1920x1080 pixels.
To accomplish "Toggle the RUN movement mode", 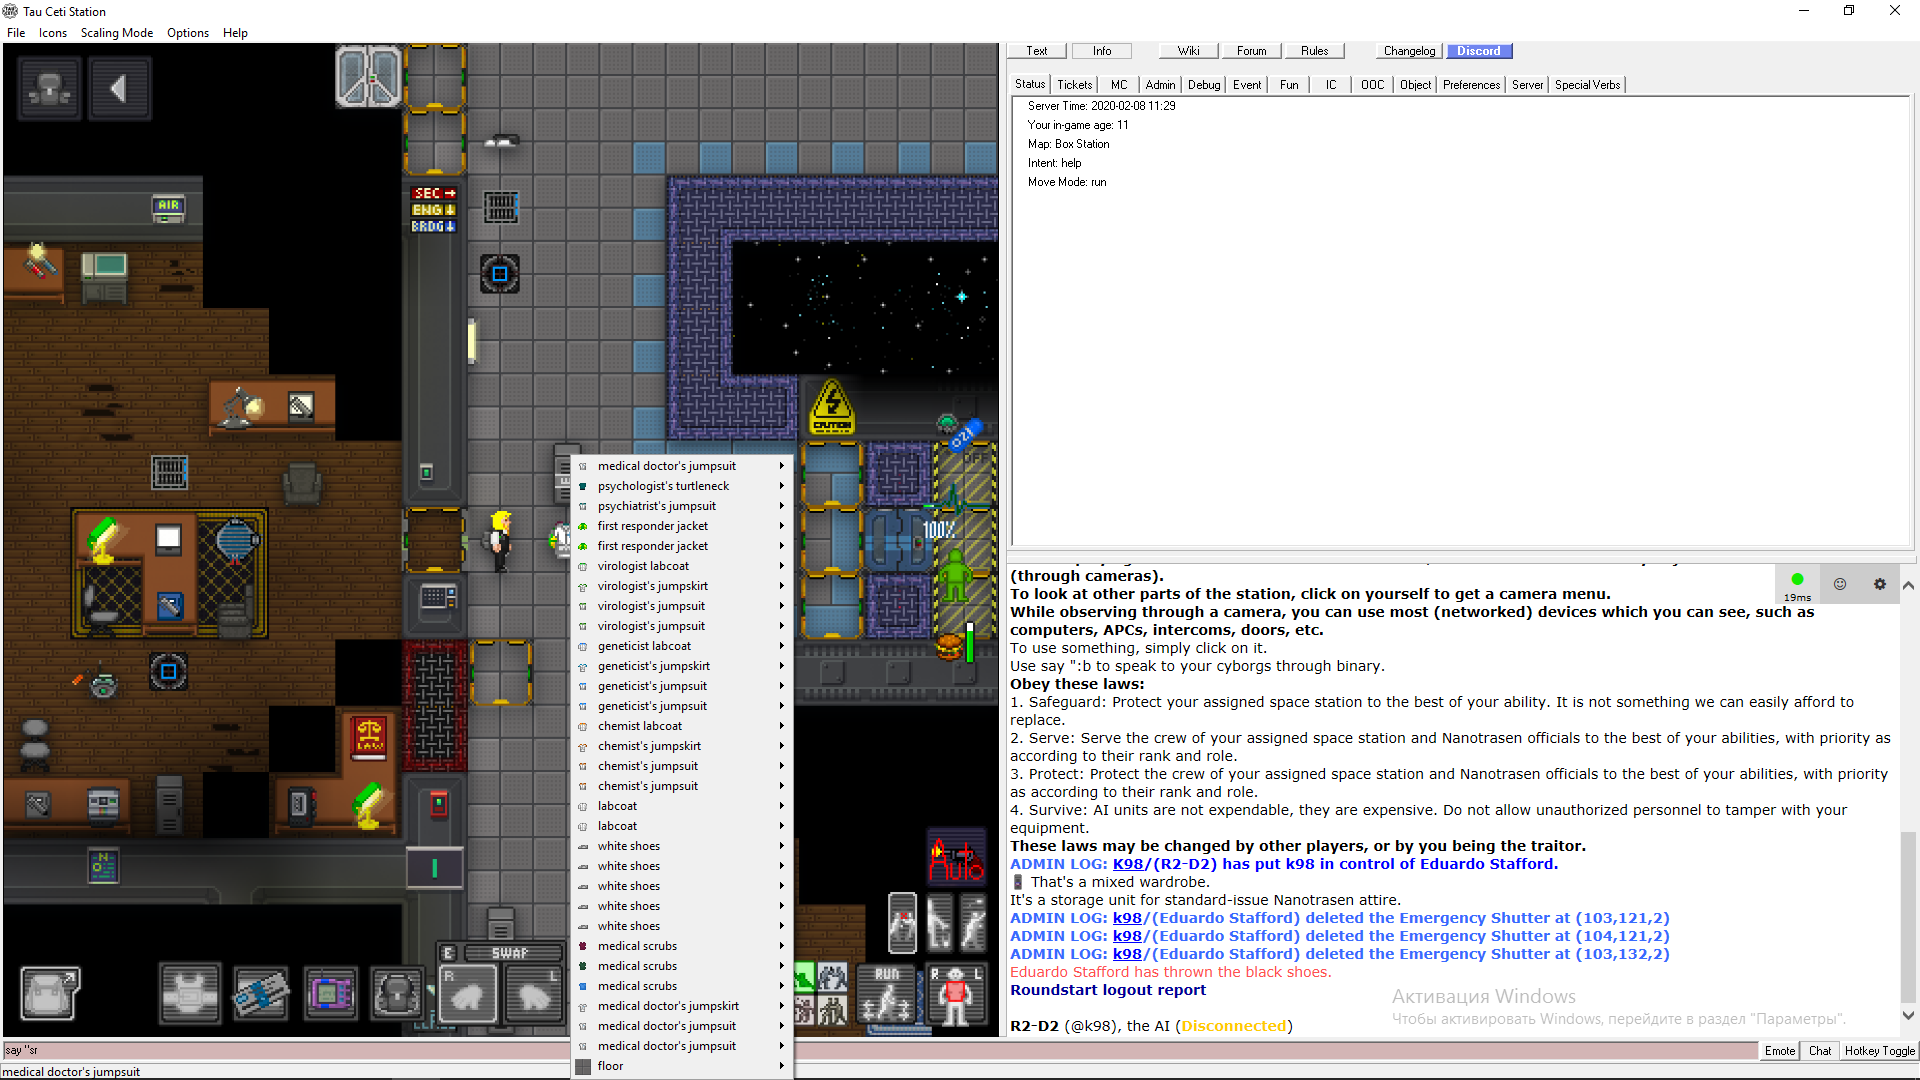I will tap(886, 994).
